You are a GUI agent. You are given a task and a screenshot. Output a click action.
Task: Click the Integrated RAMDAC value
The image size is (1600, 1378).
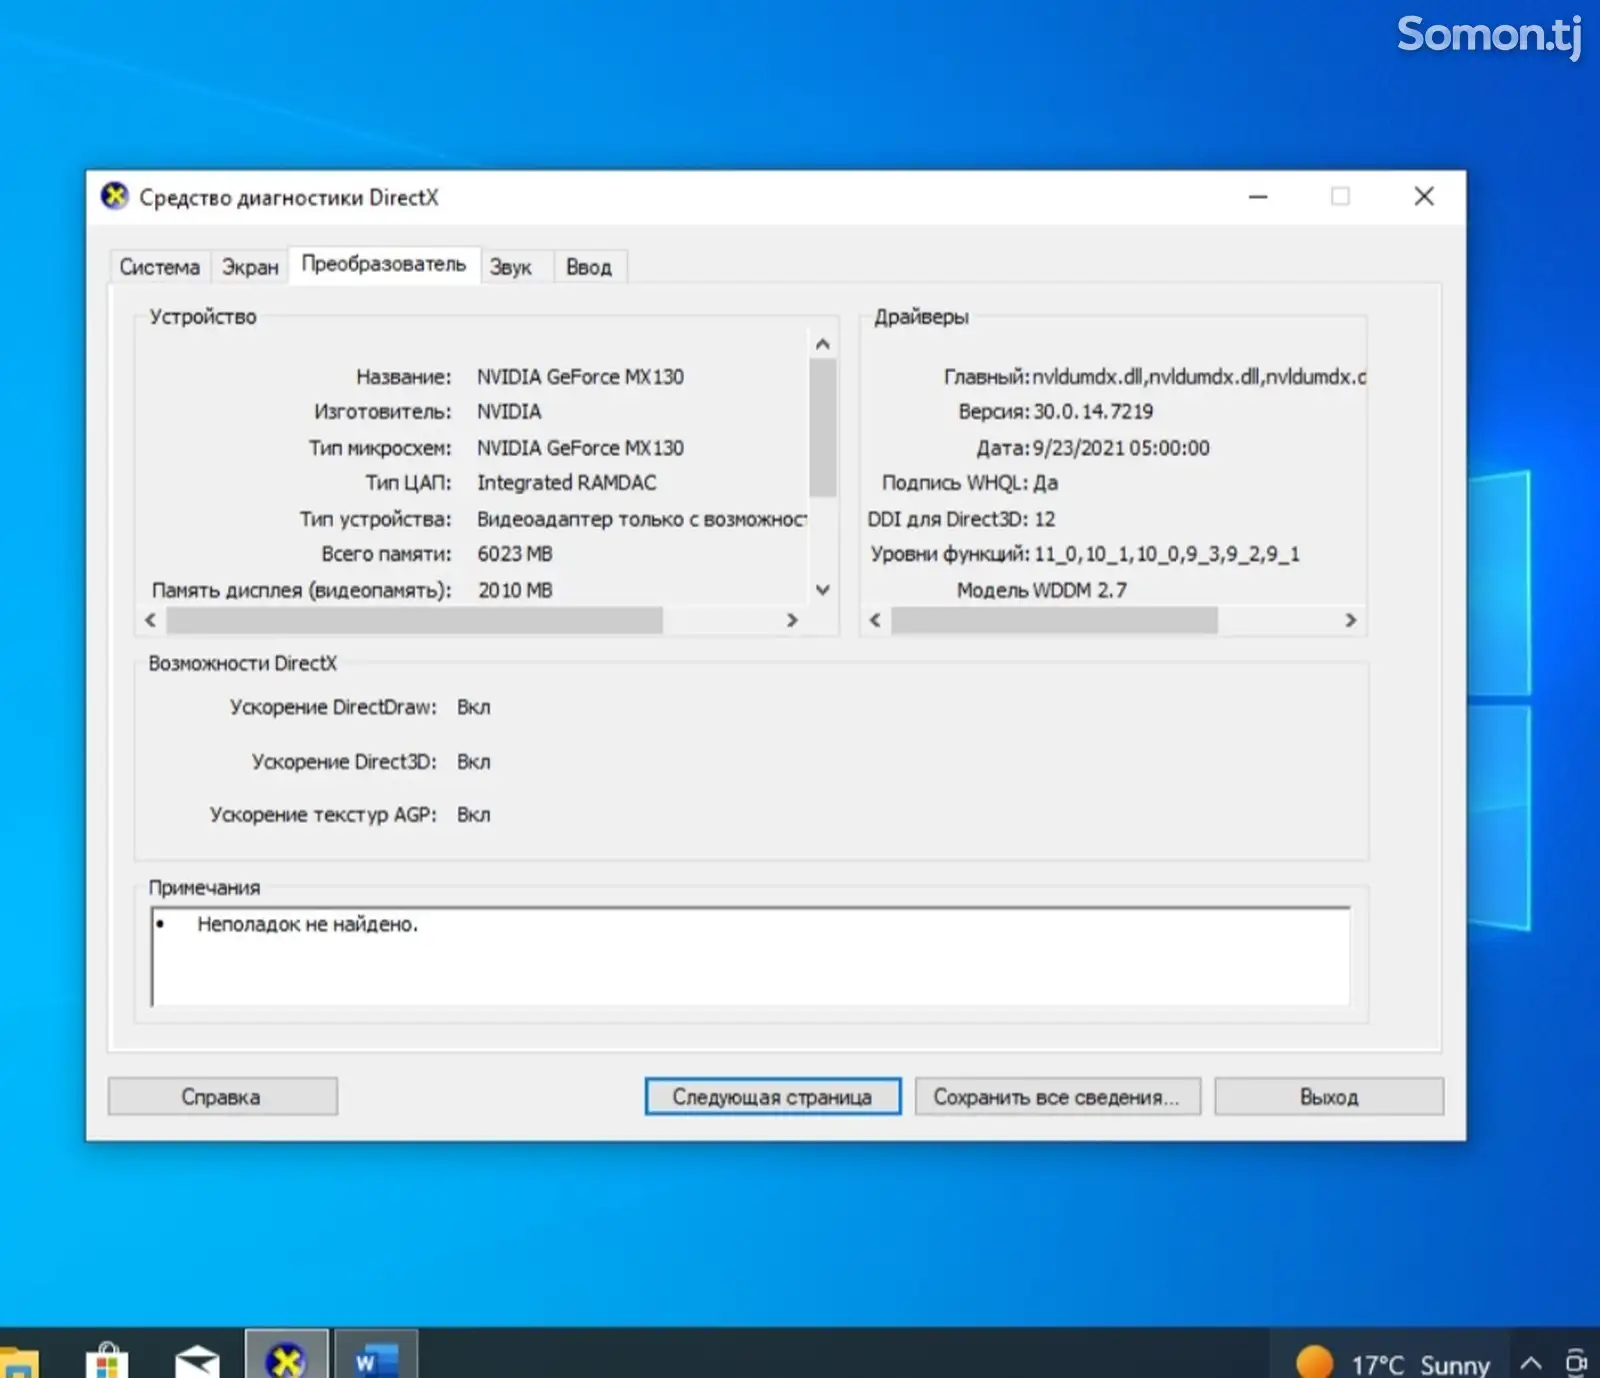click(566, 483)
